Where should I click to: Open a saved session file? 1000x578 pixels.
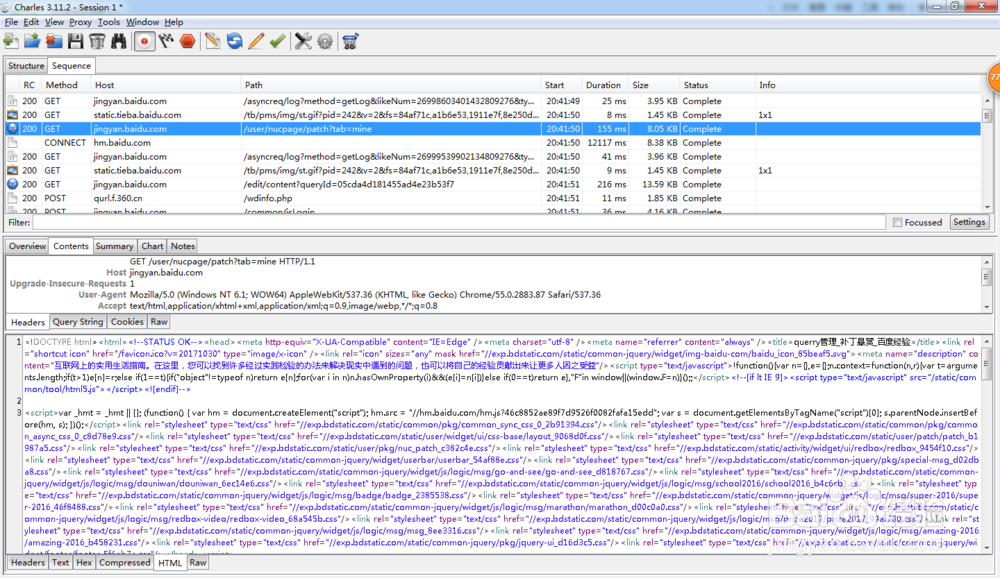(x=33, y=41)
